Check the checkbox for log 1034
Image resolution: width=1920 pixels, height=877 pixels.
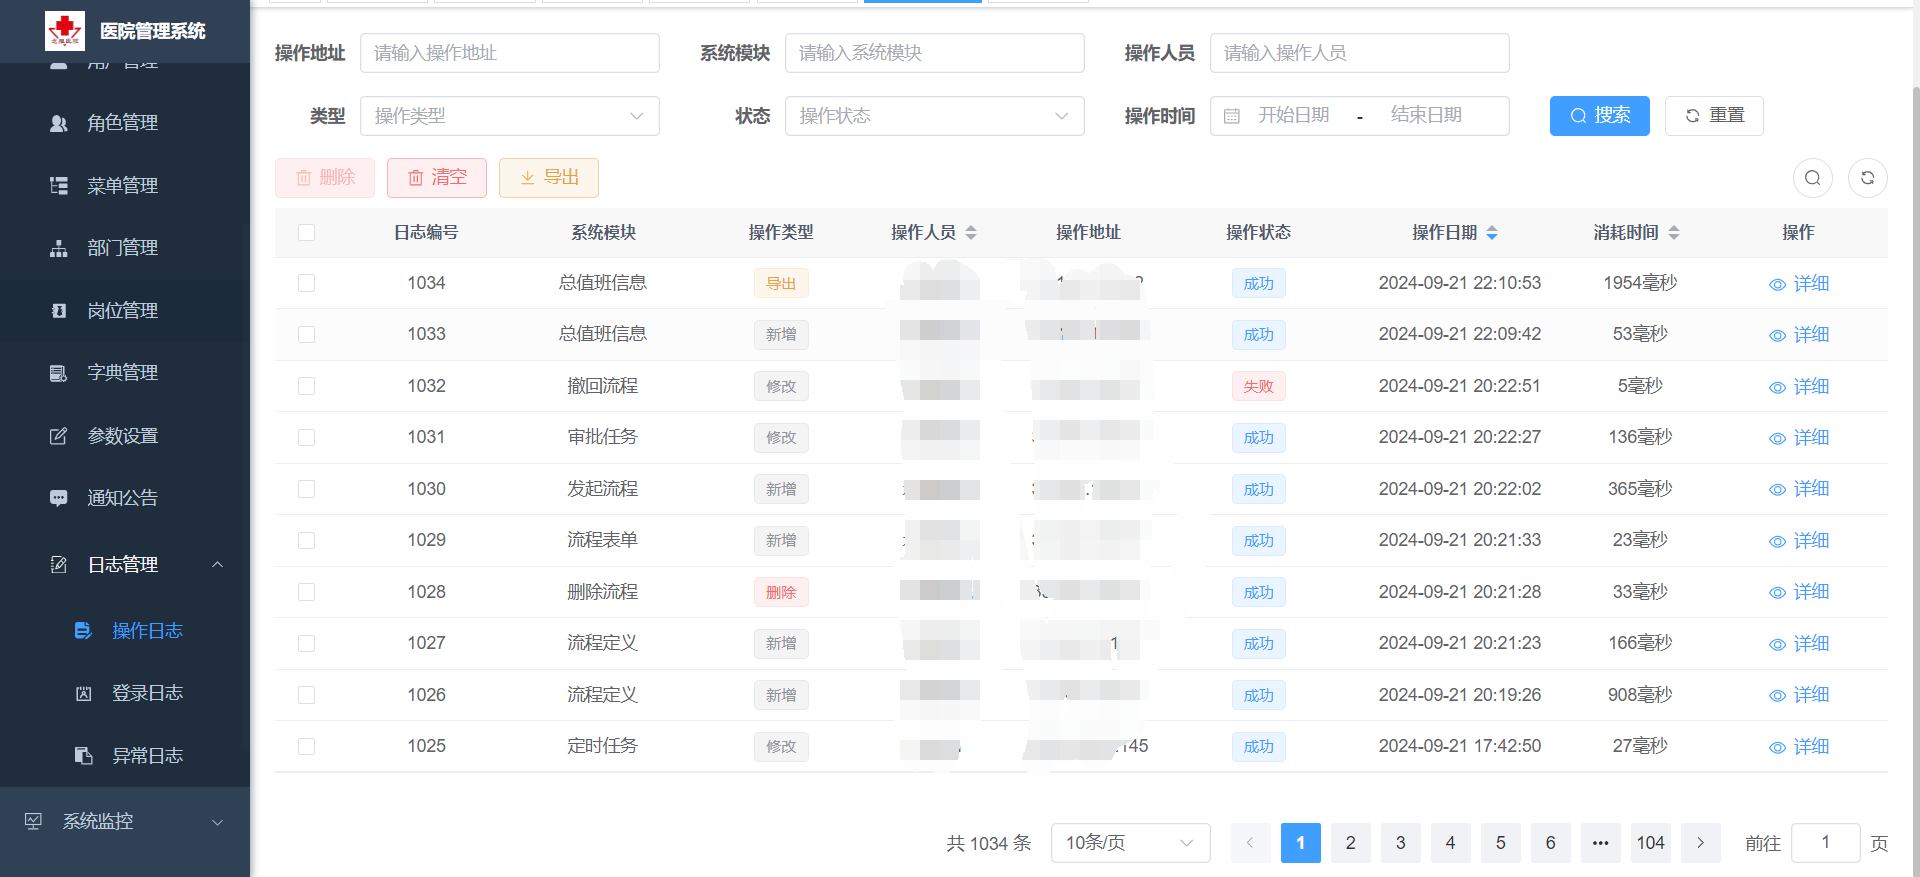pos(306,283)
